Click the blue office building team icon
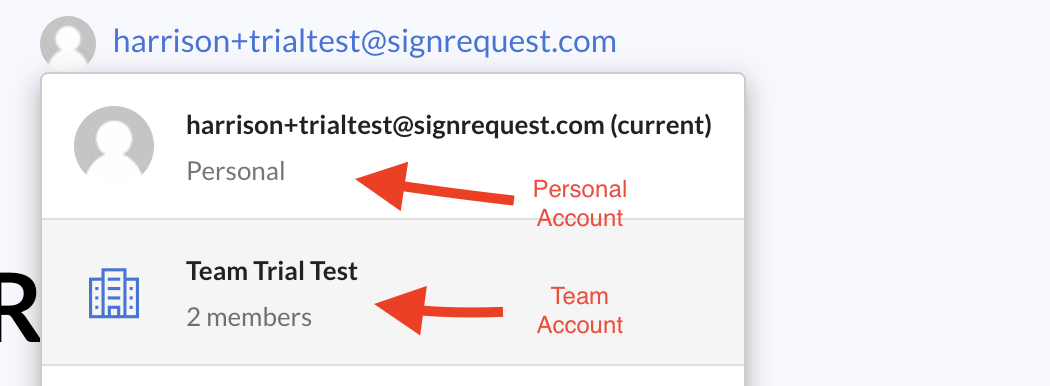Screen dimensions: 1050x386 (114, 293)
